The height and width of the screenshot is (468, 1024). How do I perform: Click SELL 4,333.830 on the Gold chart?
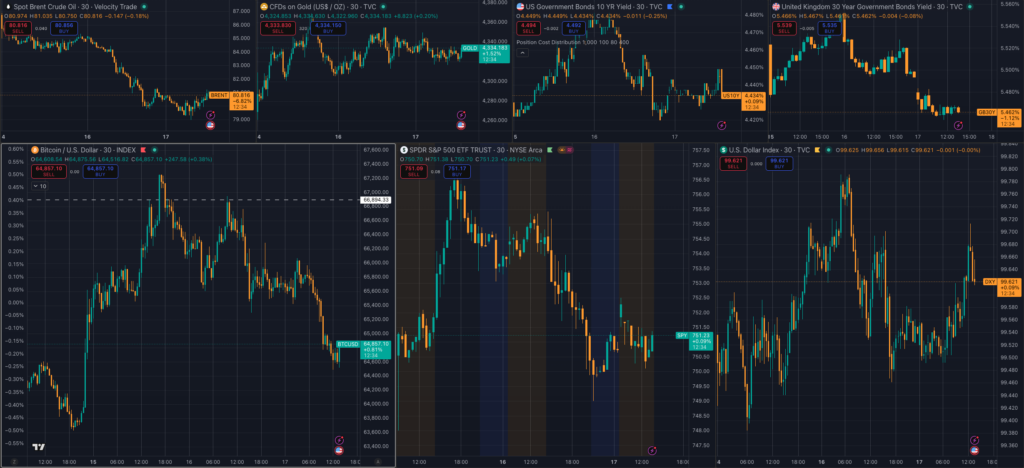[x=278, y=28]
